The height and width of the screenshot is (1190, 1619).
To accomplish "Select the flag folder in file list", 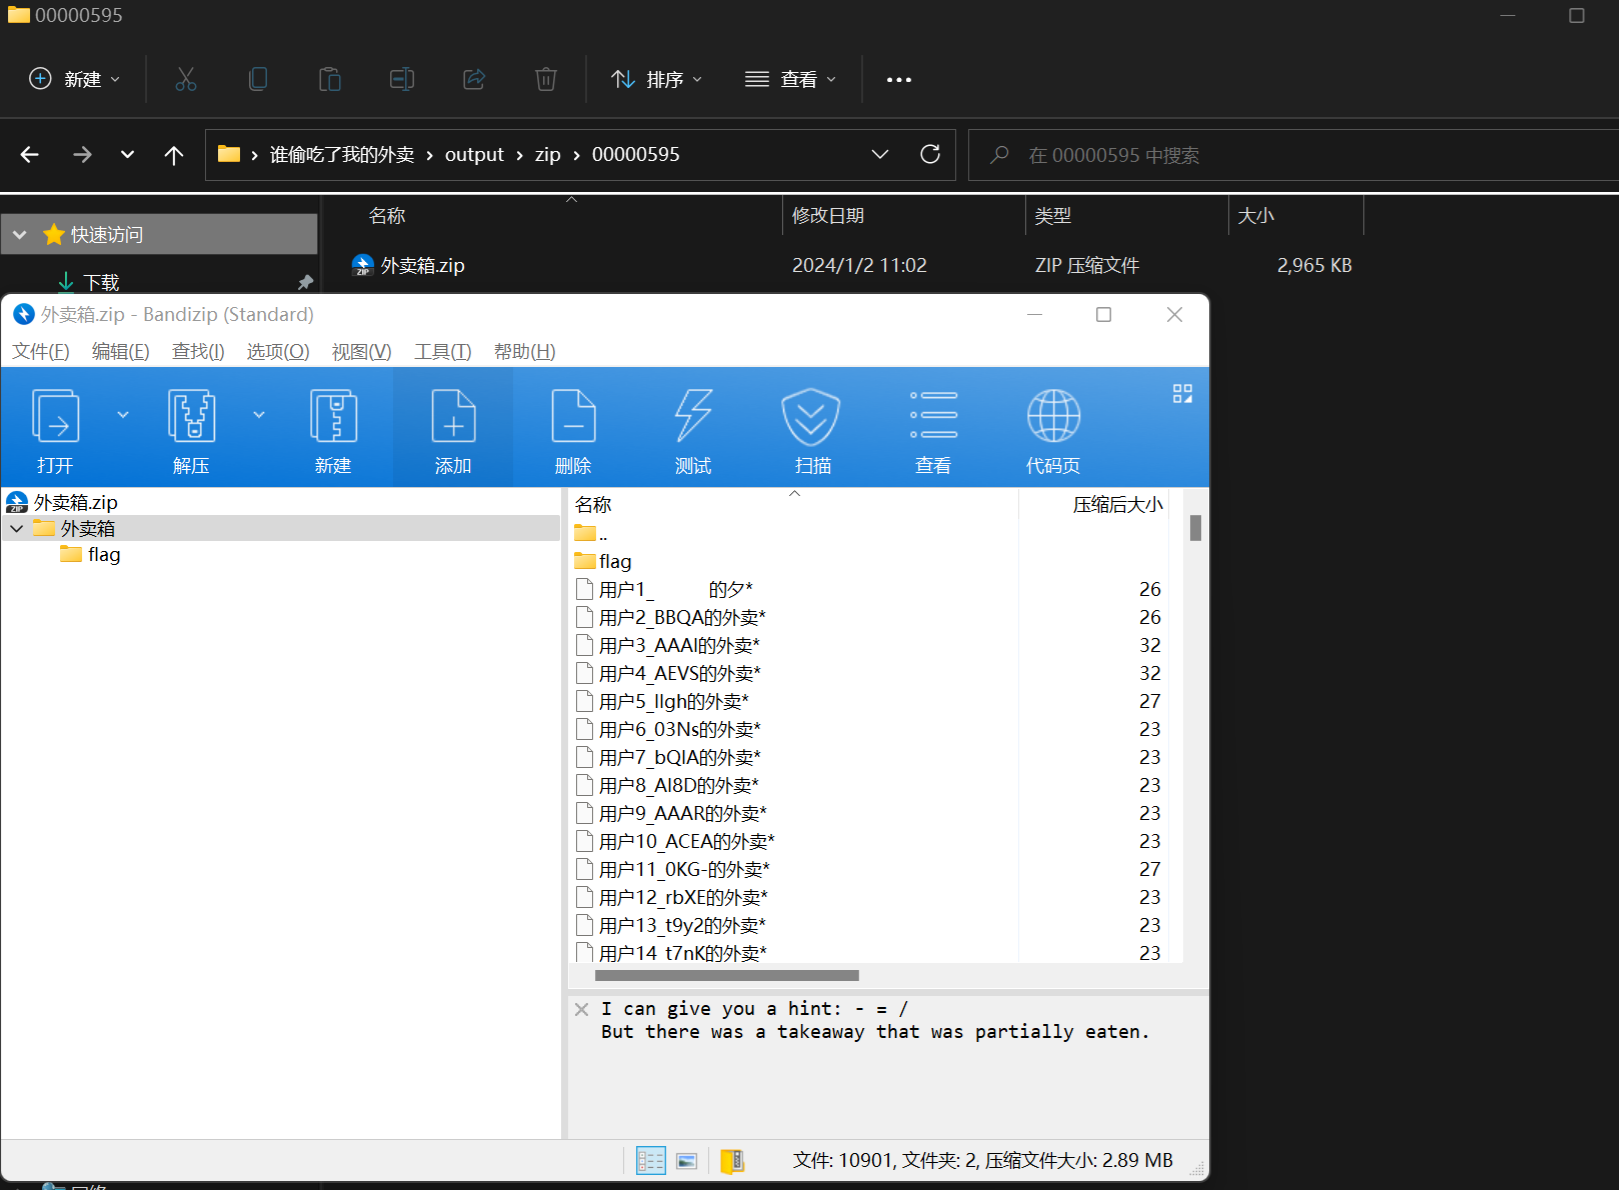I will [603, 562].
